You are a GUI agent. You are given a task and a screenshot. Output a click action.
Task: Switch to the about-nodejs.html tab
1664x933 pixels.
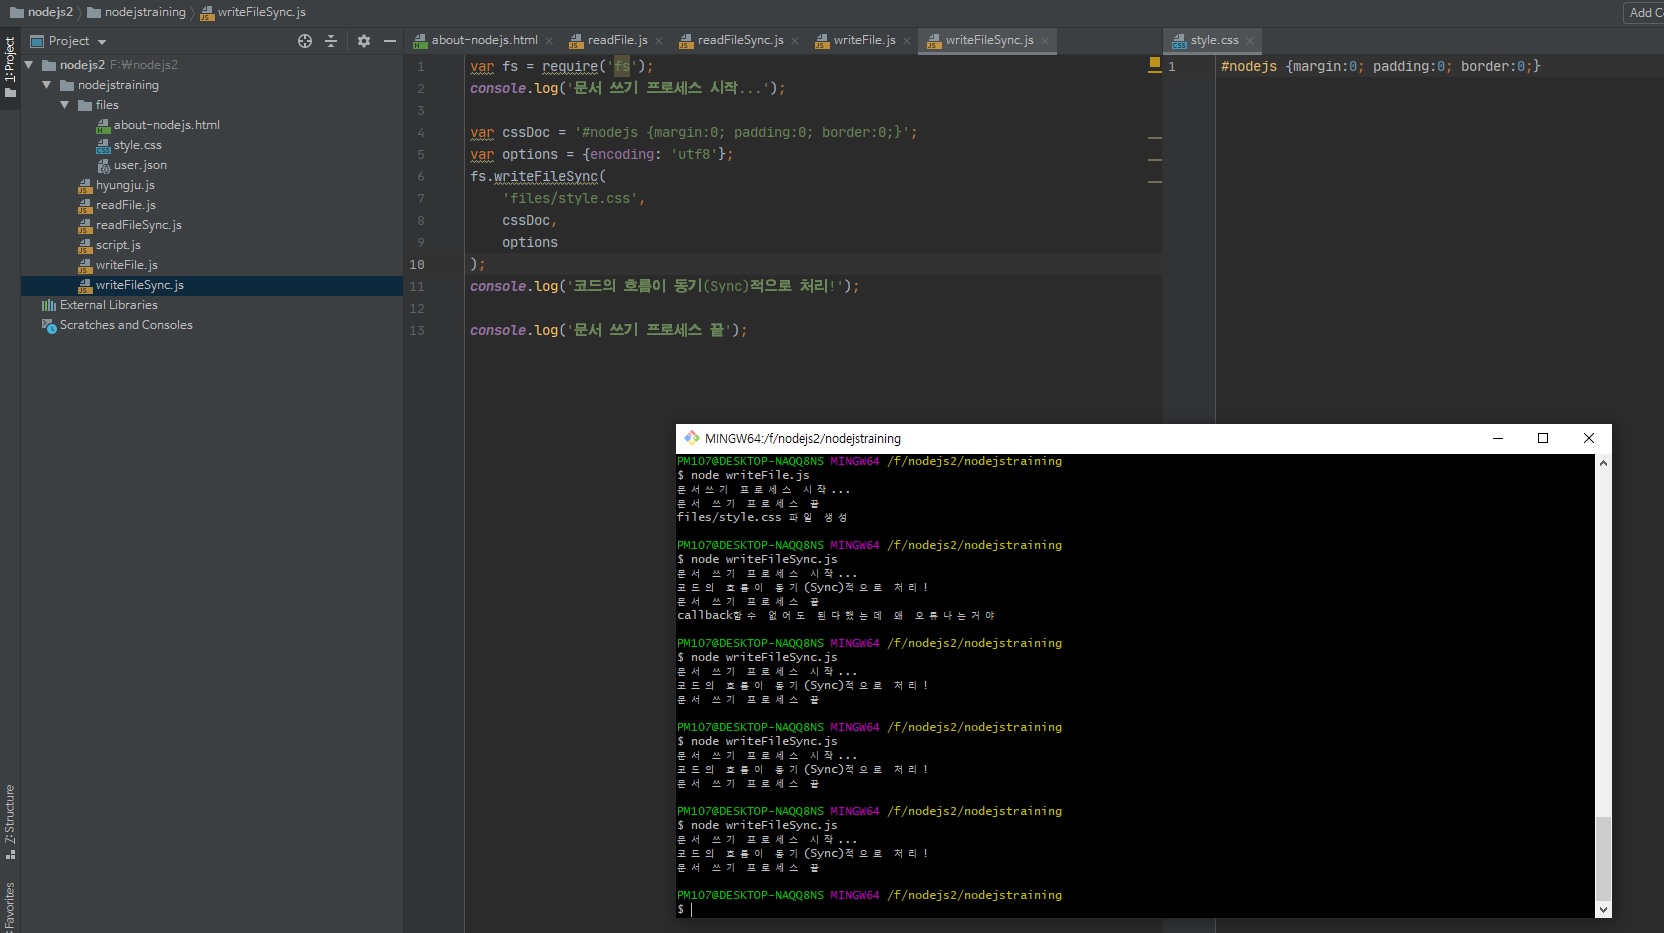[x=483, y=41]
